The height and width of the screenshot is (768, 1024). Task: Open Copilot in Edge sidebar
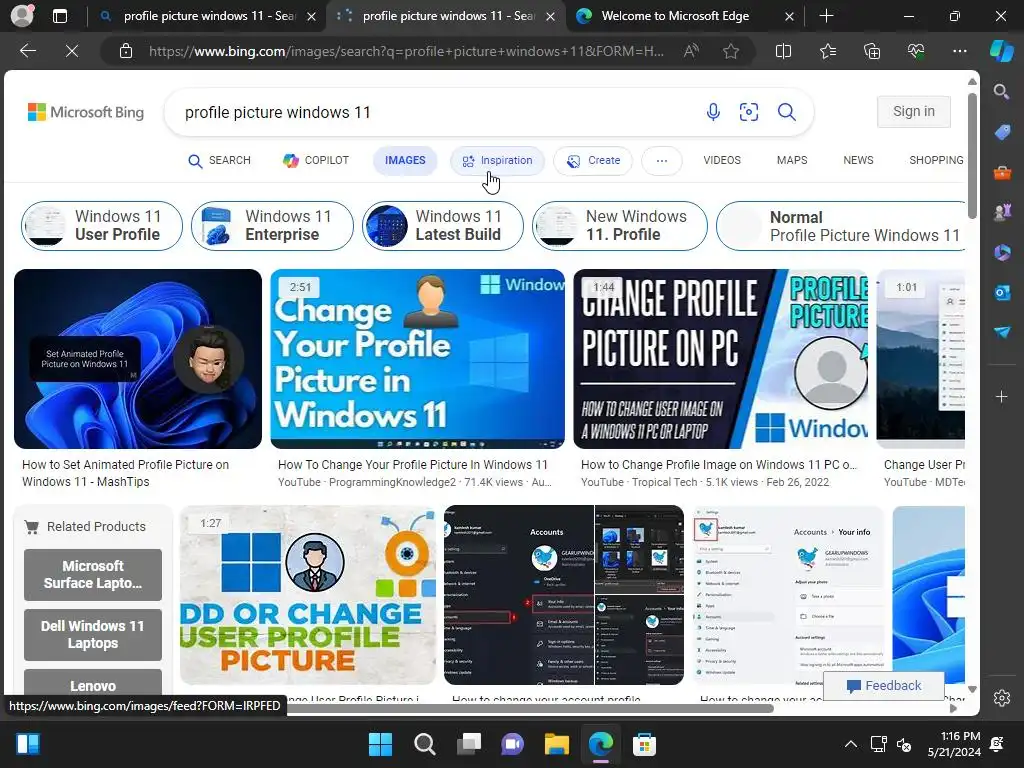[1001, 51]
